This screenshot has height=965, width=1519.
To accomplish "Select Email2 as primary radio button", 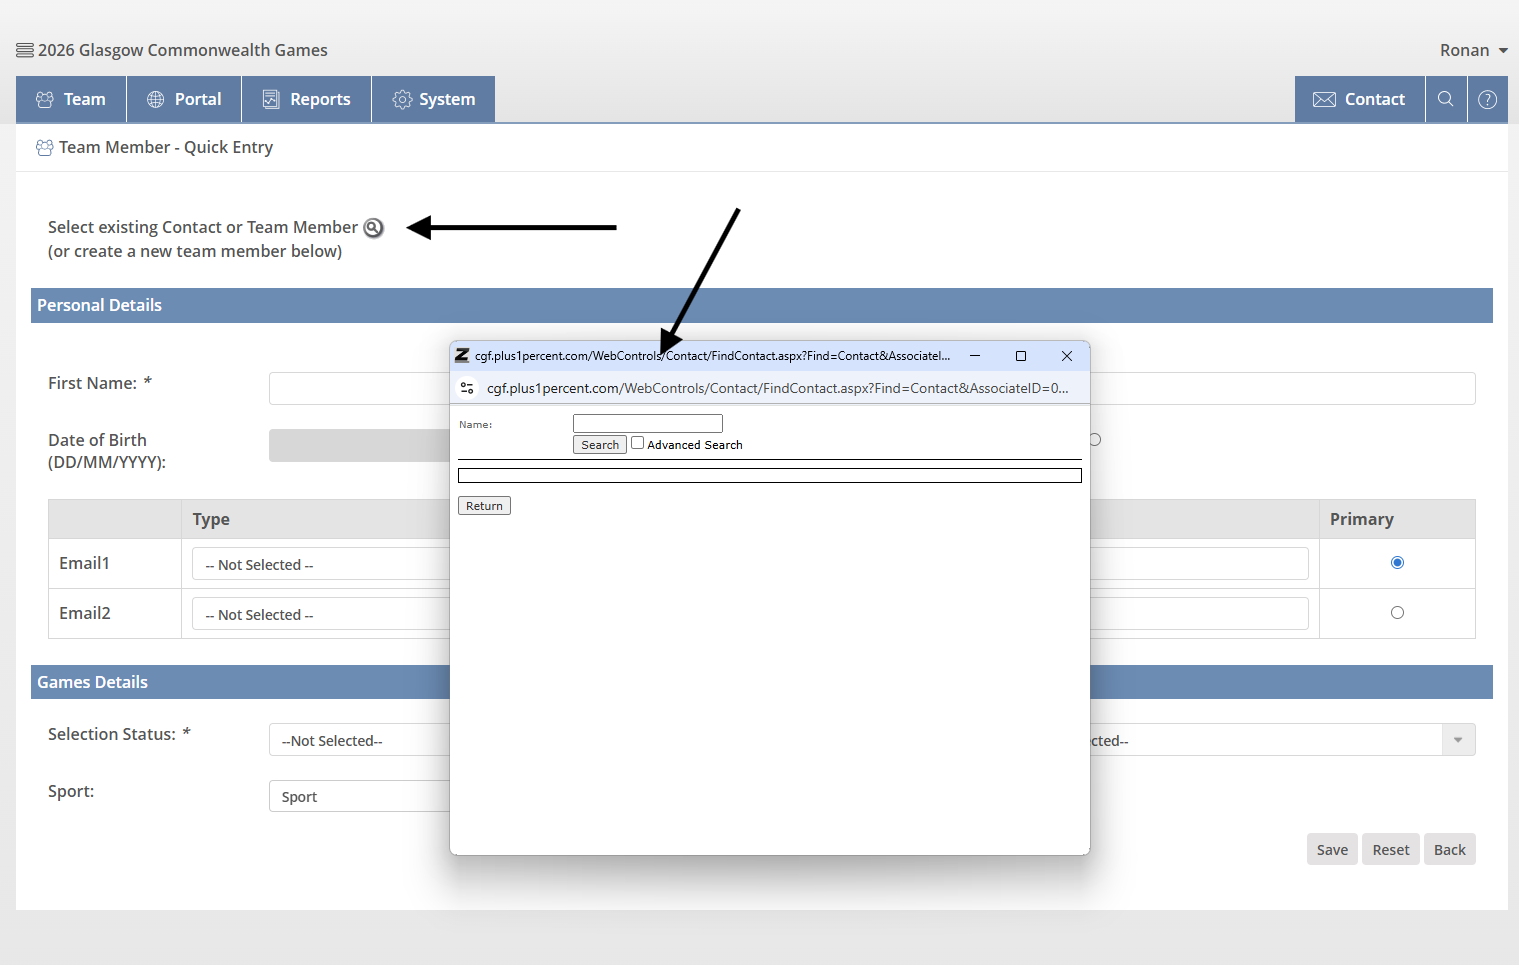I will [1397, 613].
